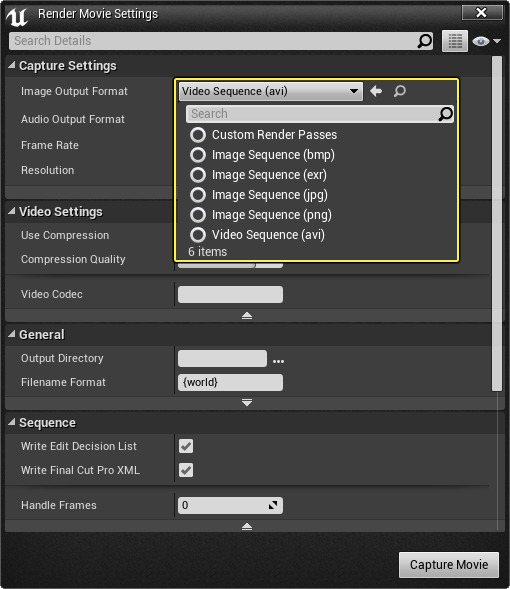
Task: Select Image Sequence (jpg) option
Action: (259, 195)
